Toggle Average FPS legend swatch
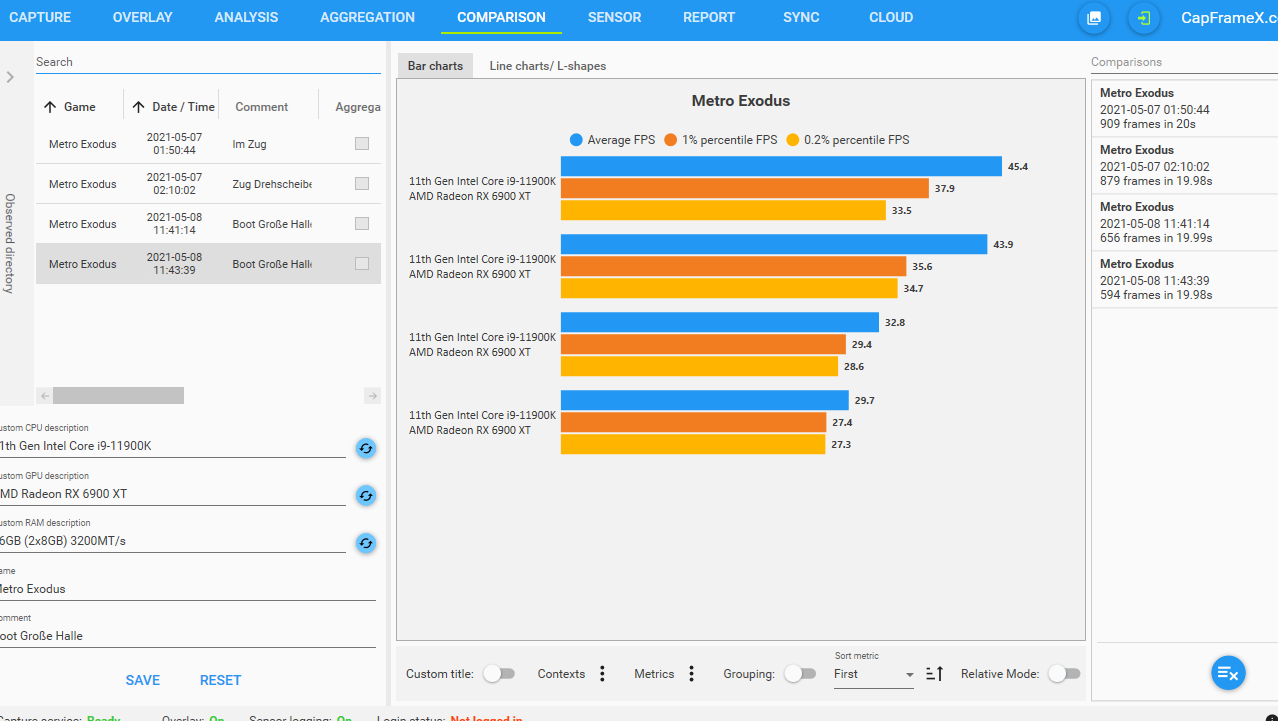The height and width of the screenshot is (721, 1278). (576, 140)
